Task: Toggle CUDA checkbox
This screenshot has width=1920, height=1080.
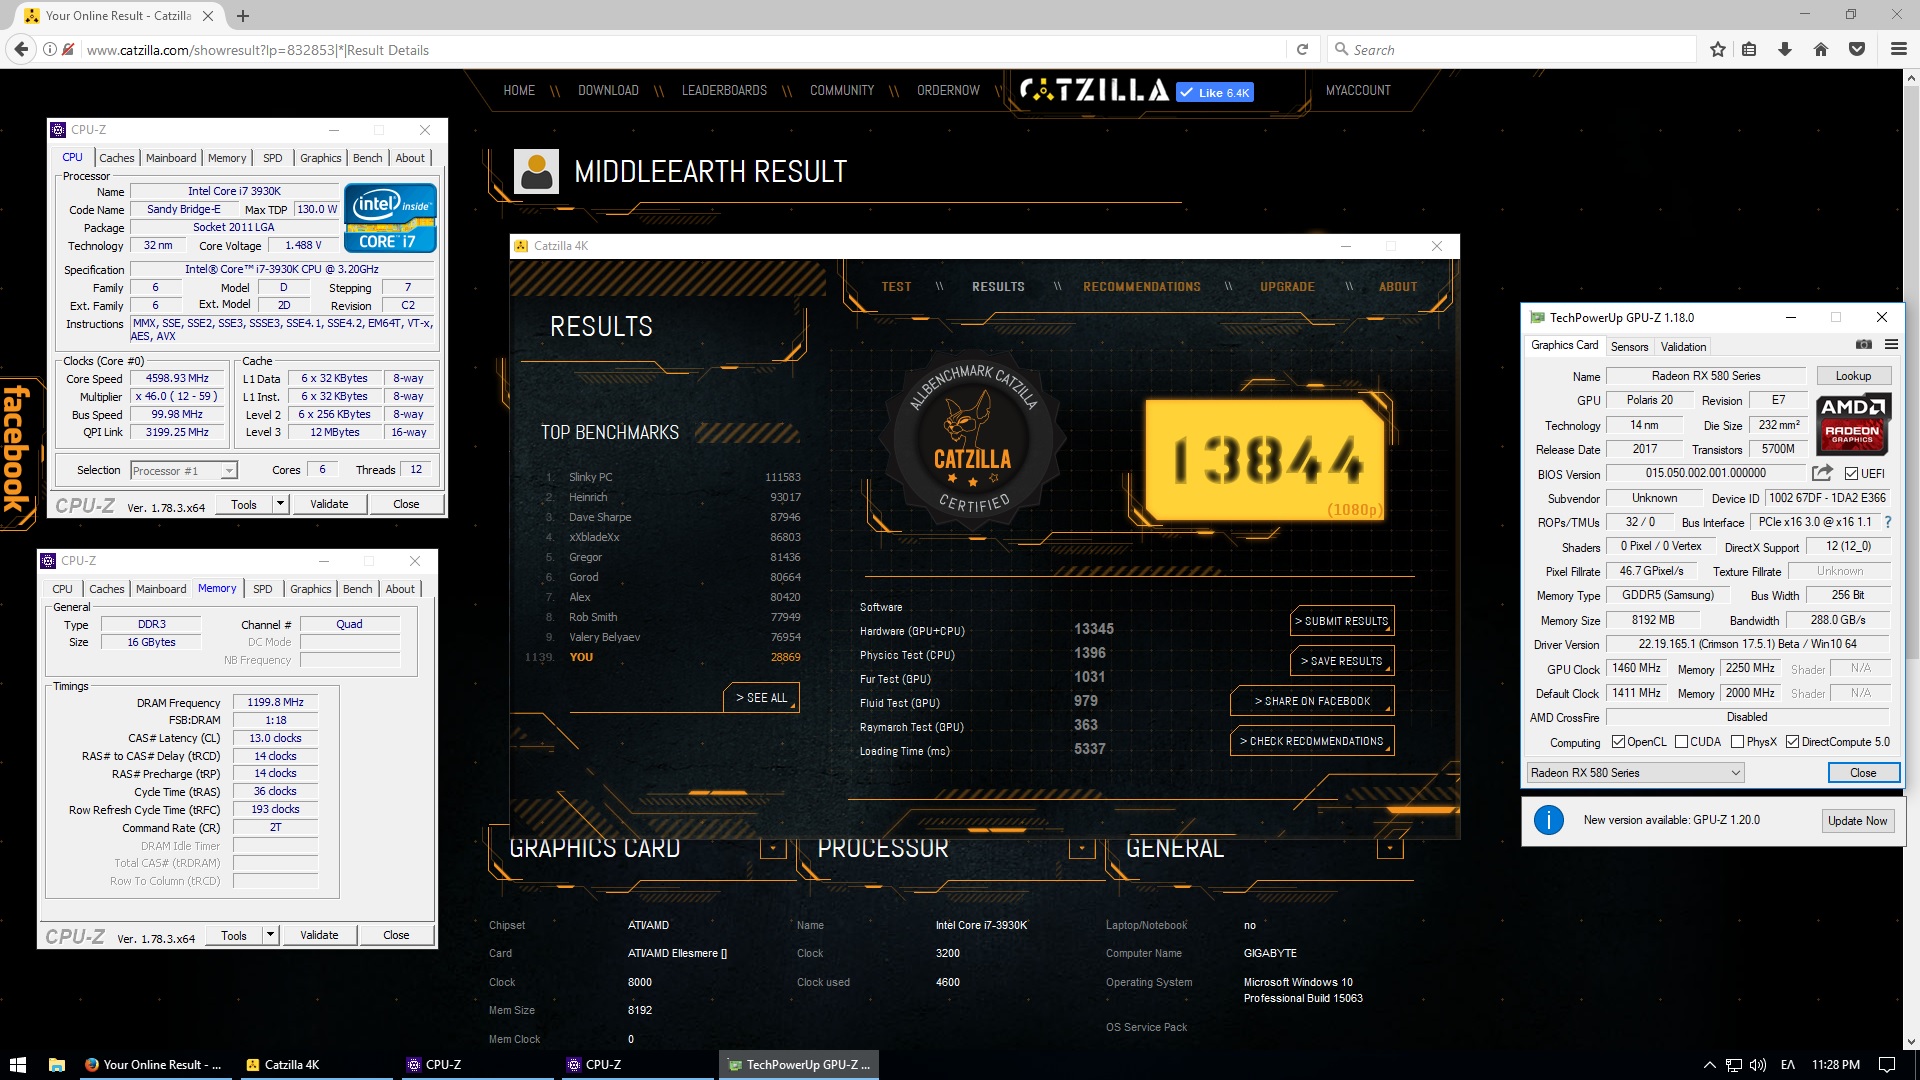Action: click(1681, 742)
